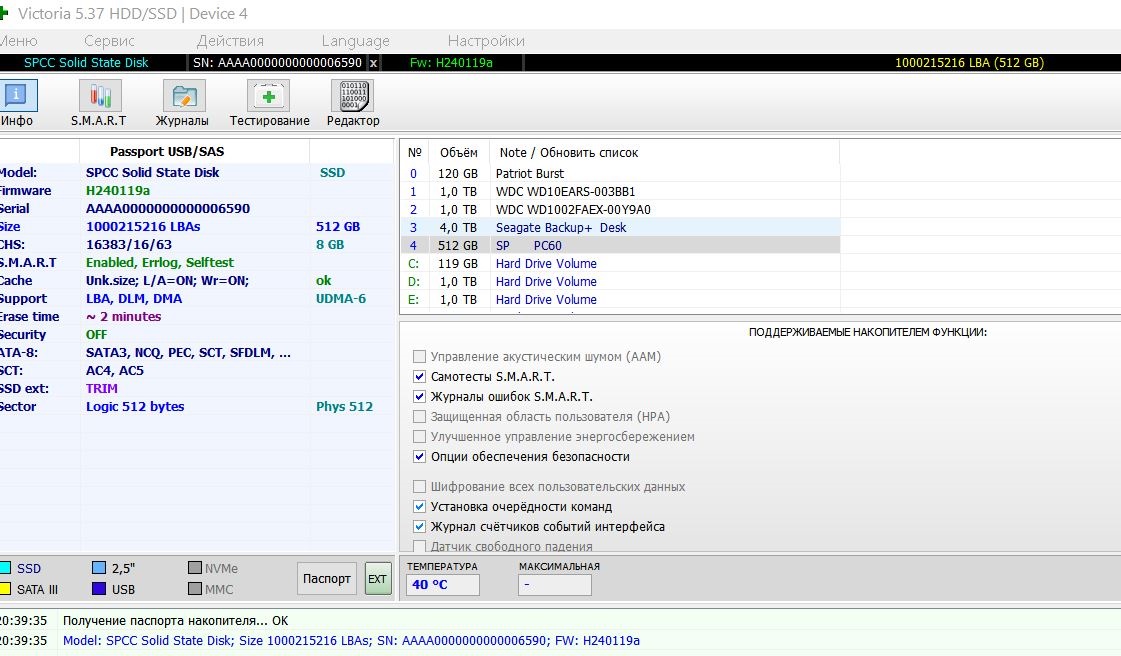Image resolution: width=1121 pixels, height=656 pixels.
Task: Toggle Опции обеспечения безопасности checkbox
Action: tap(420, 457)
